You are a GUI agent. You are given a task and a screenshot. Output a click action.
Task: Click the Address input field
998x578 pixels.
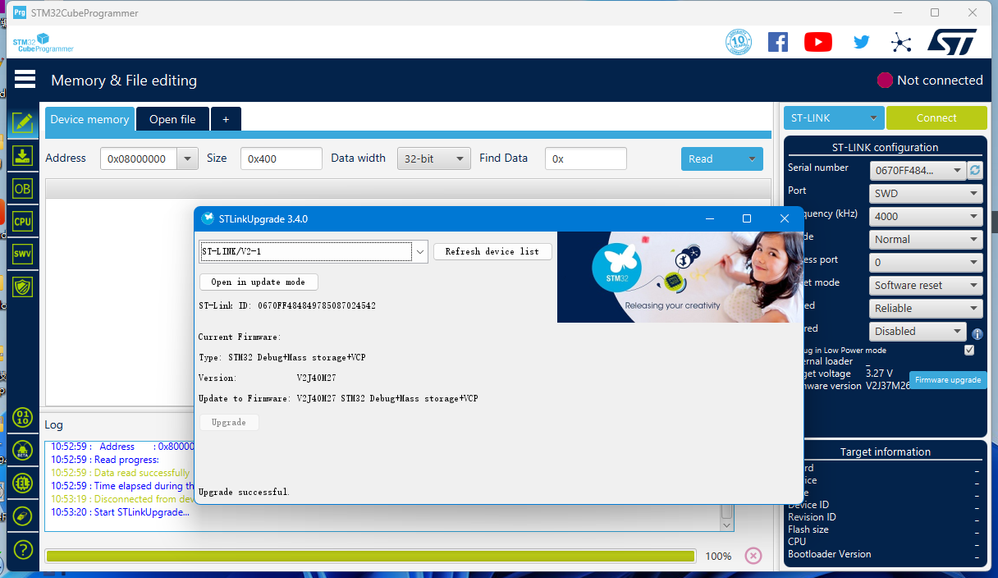[138, 159]
